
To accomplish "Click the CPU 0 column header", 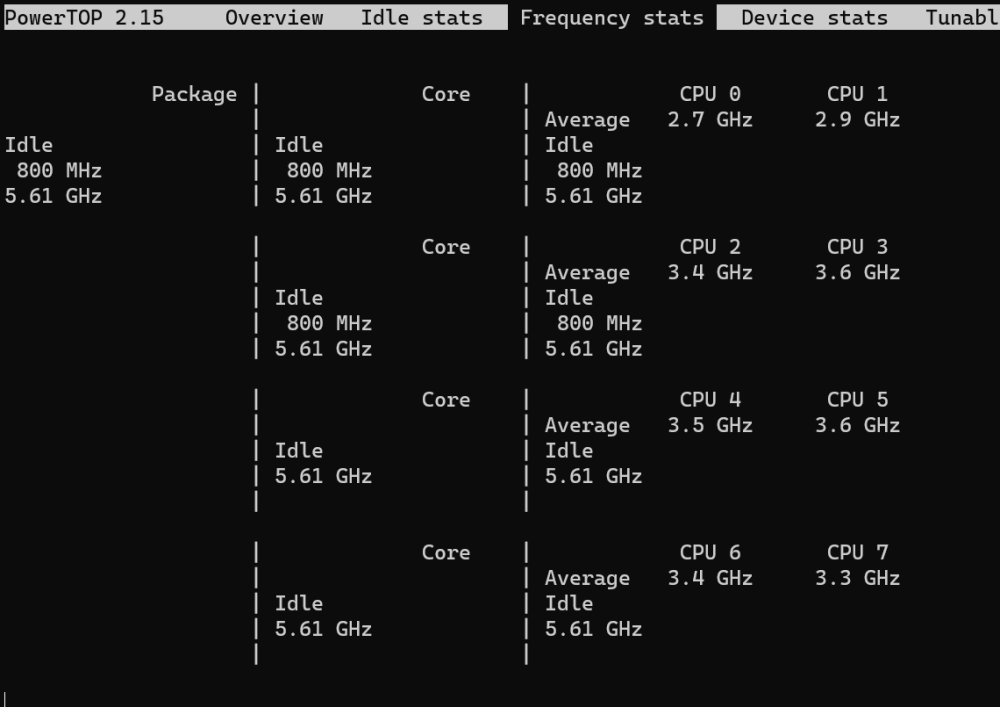I will tap(710, 94).
